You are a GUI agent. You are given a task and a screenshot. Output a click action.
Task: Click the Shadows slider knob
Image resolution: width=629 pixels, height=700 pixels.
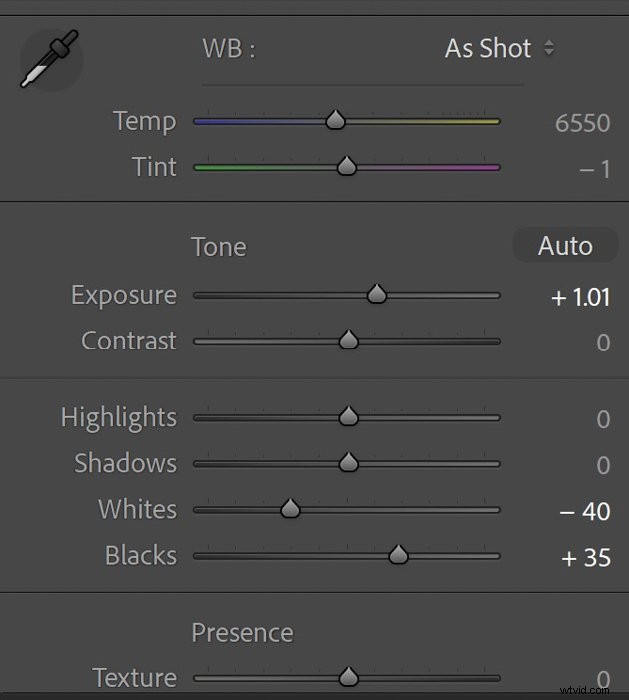pyautogui.click(x=349, y=462)
